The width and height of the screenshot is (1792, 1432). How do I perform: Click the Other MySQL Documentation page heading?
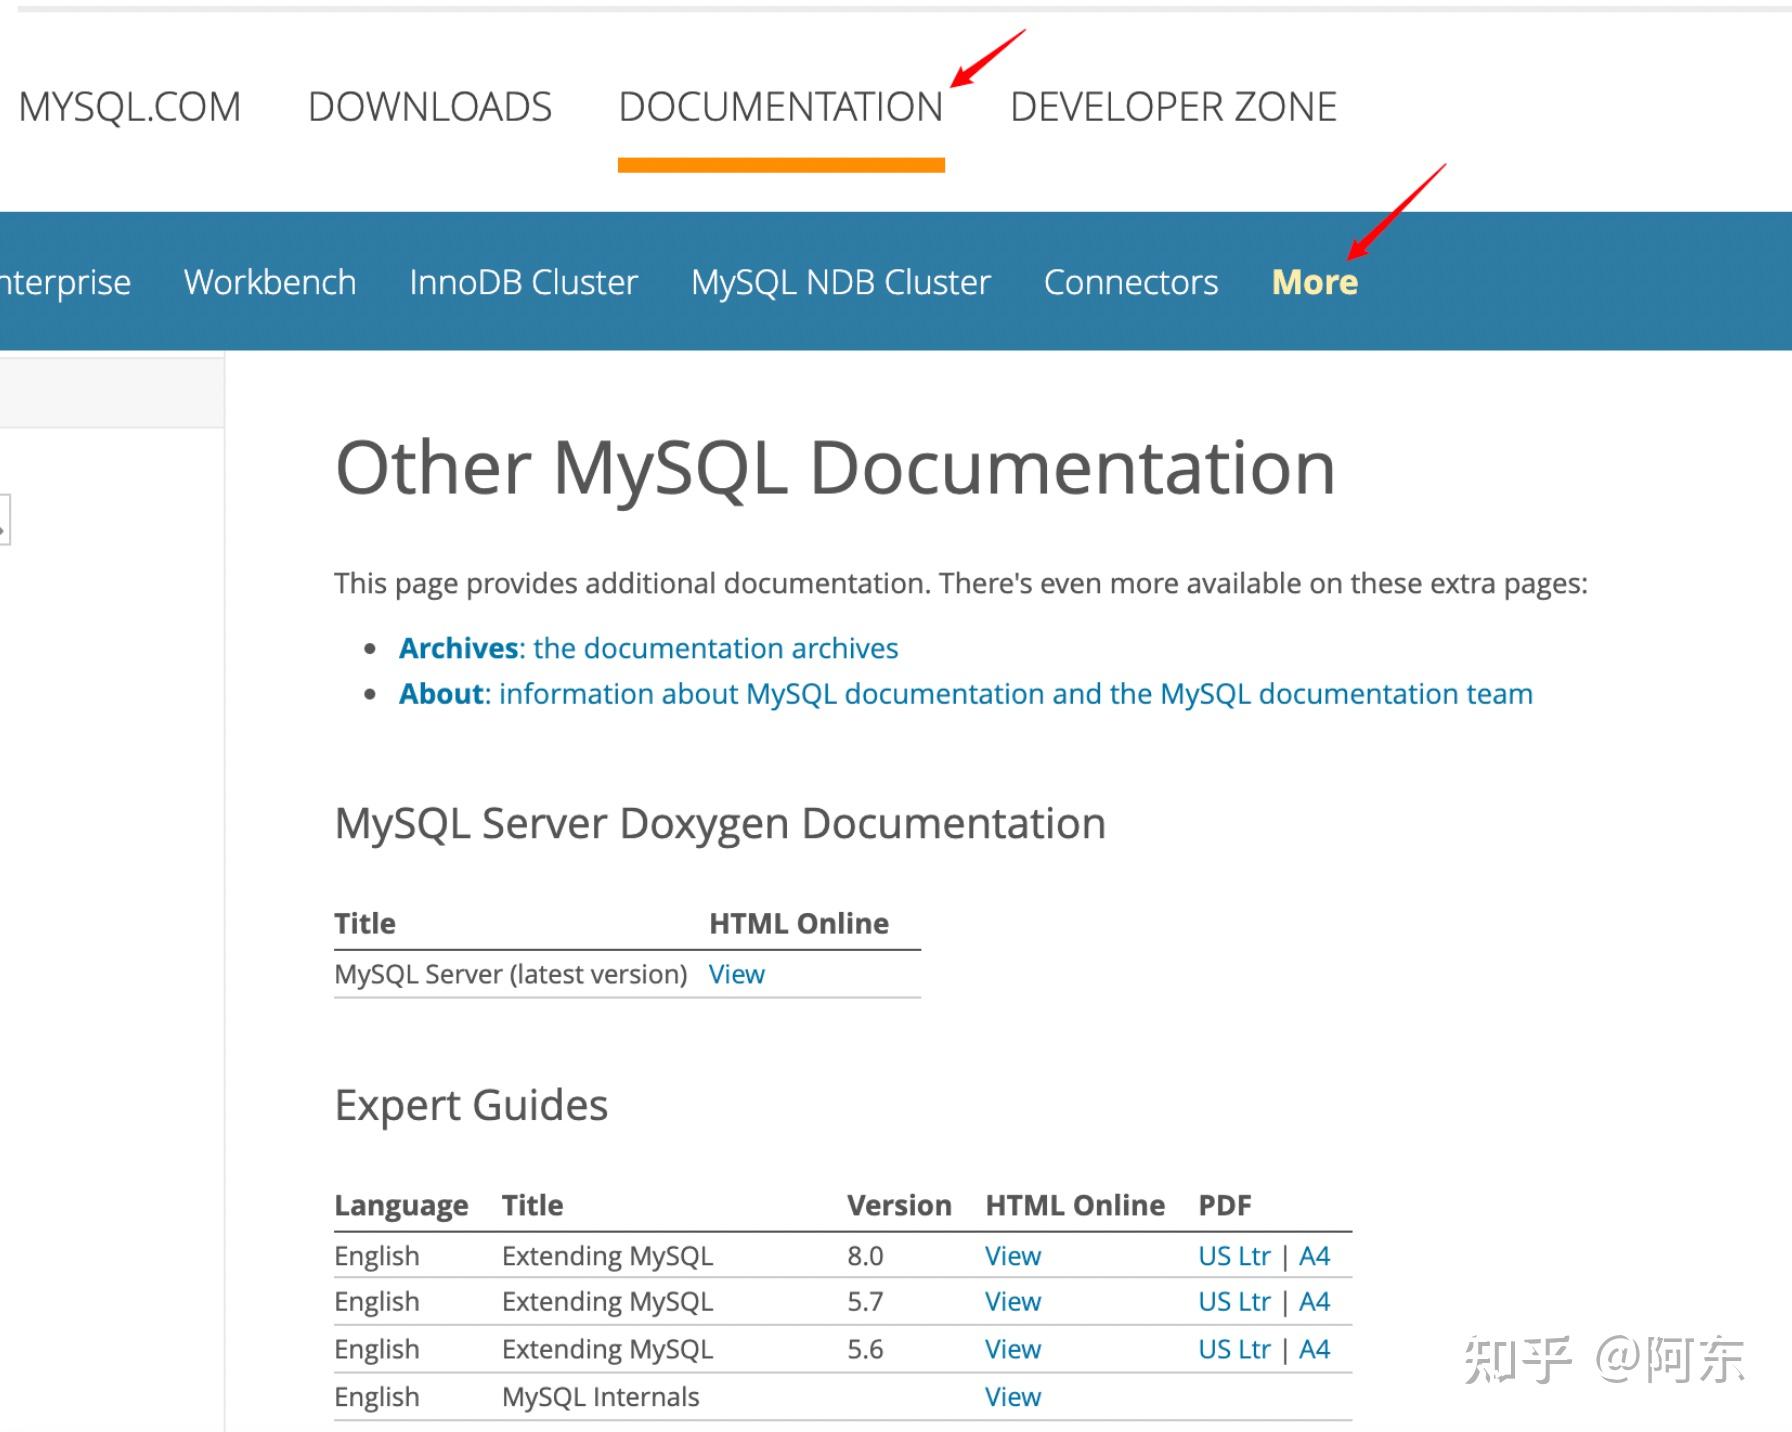(835, 468)
